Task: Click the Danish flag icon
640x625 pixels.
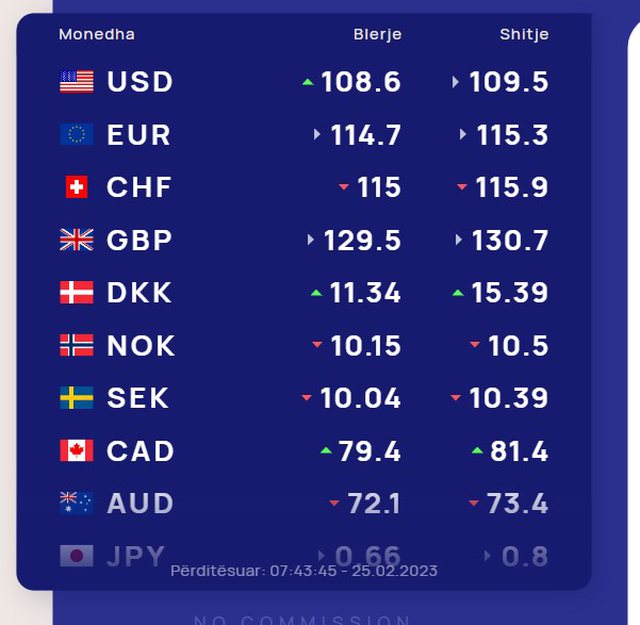Action: tap(76, 293)
